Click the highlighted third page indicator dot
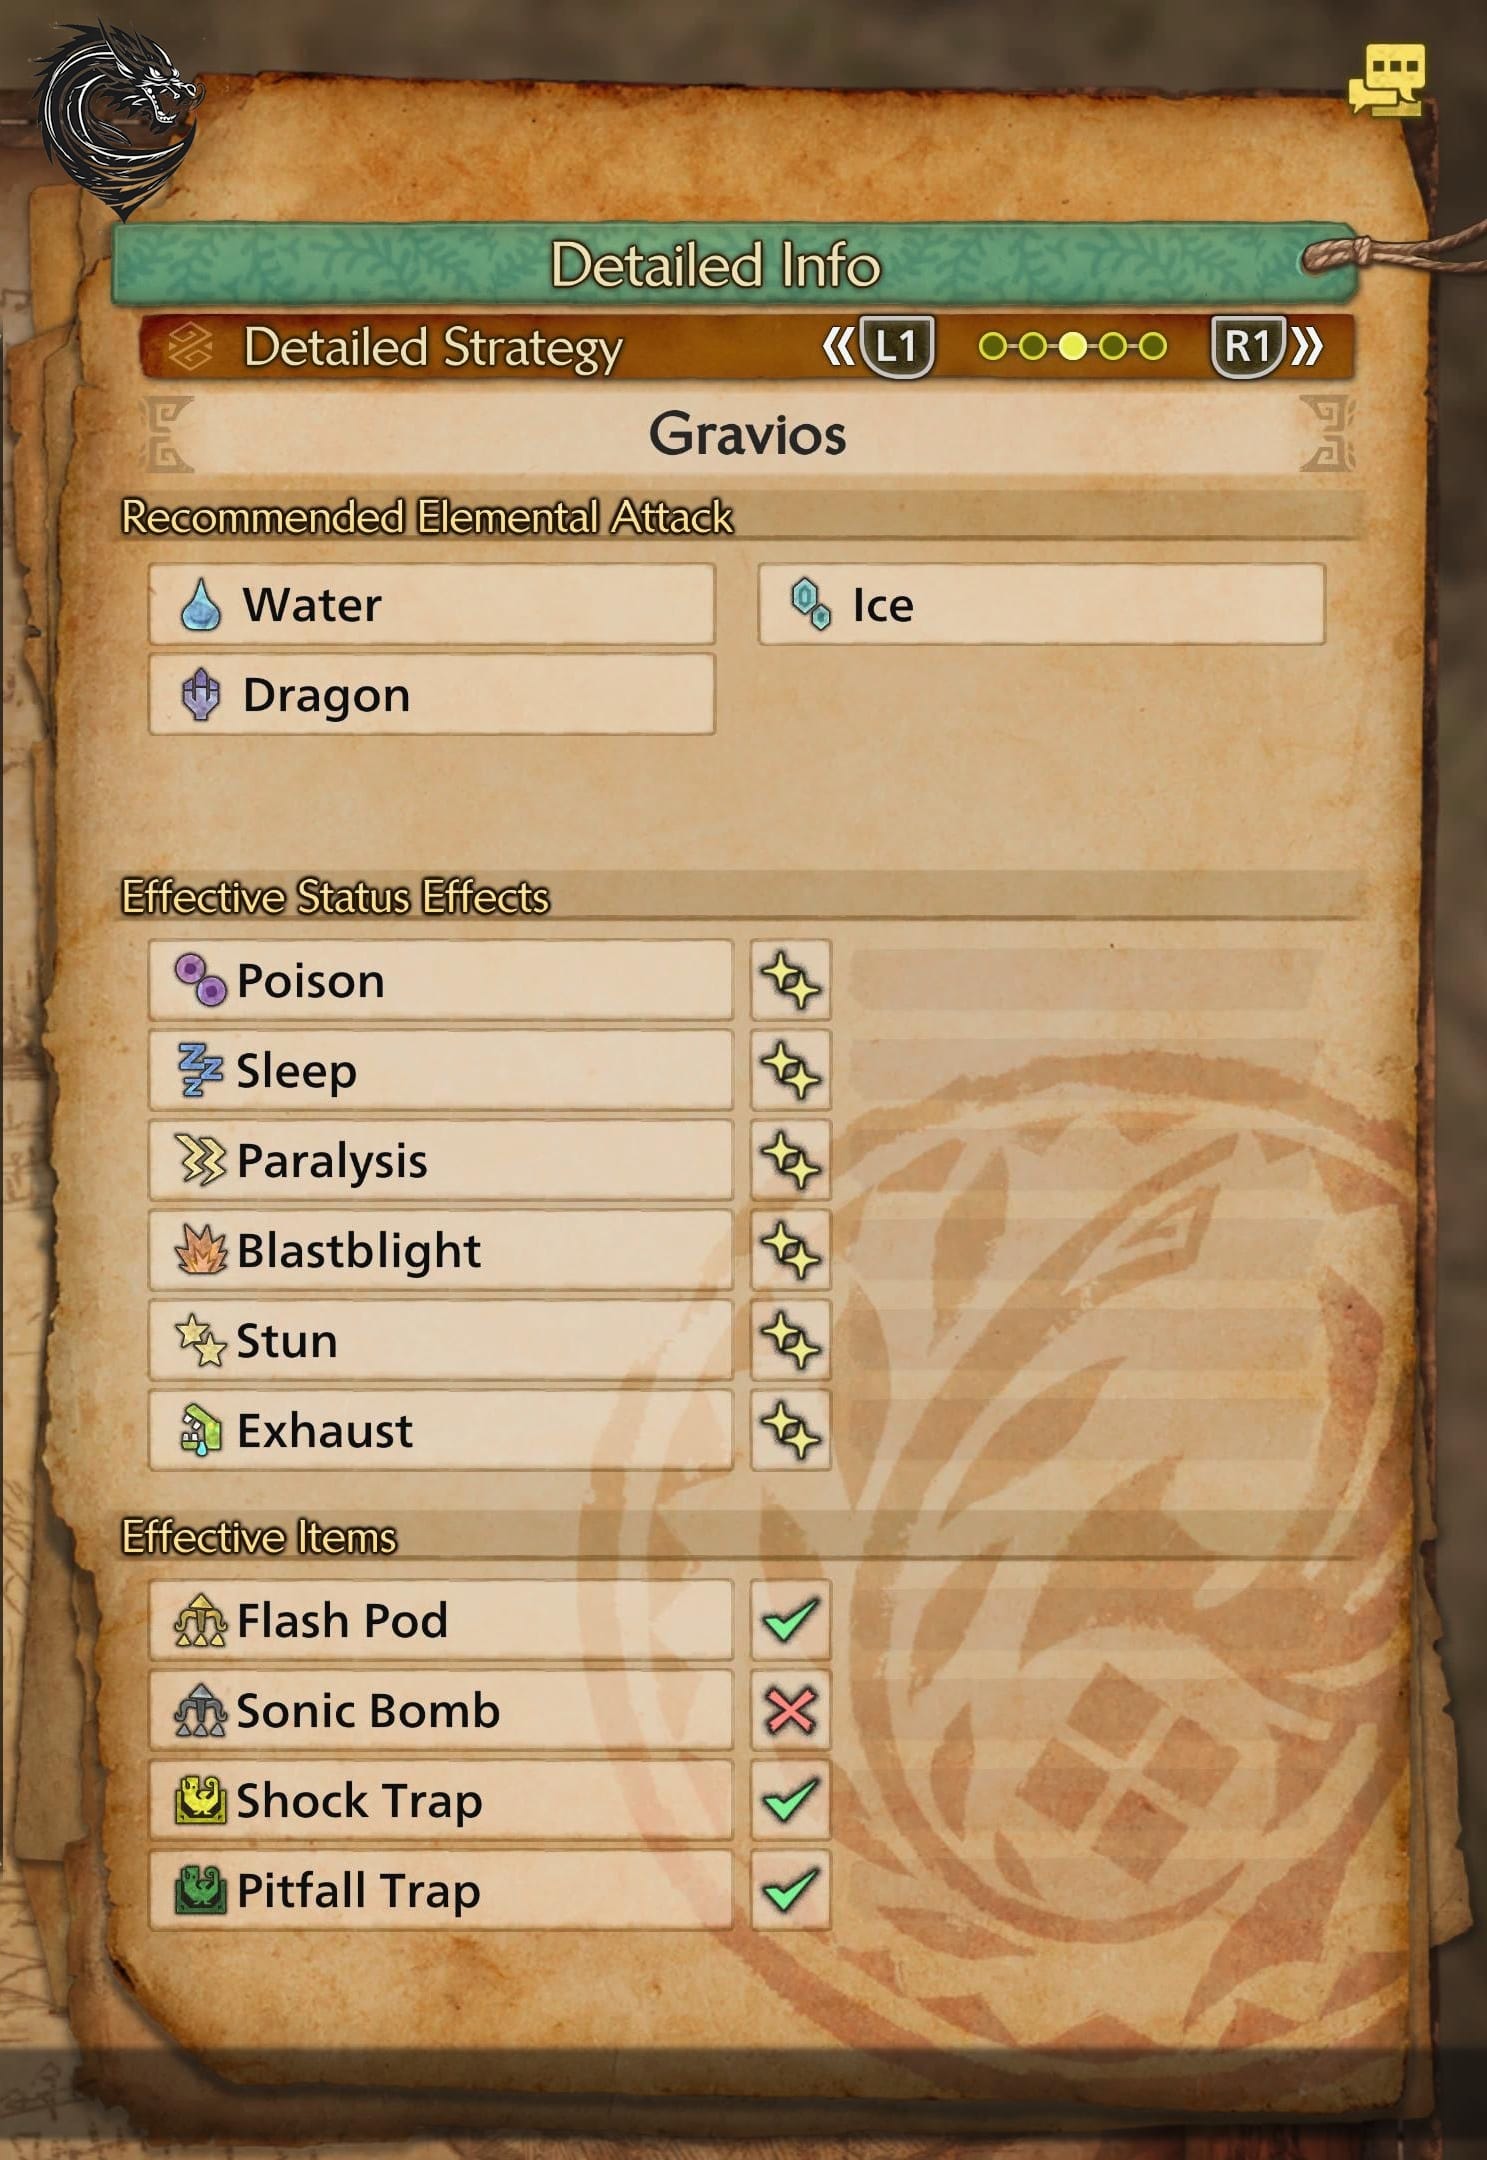 [1072, 347]
